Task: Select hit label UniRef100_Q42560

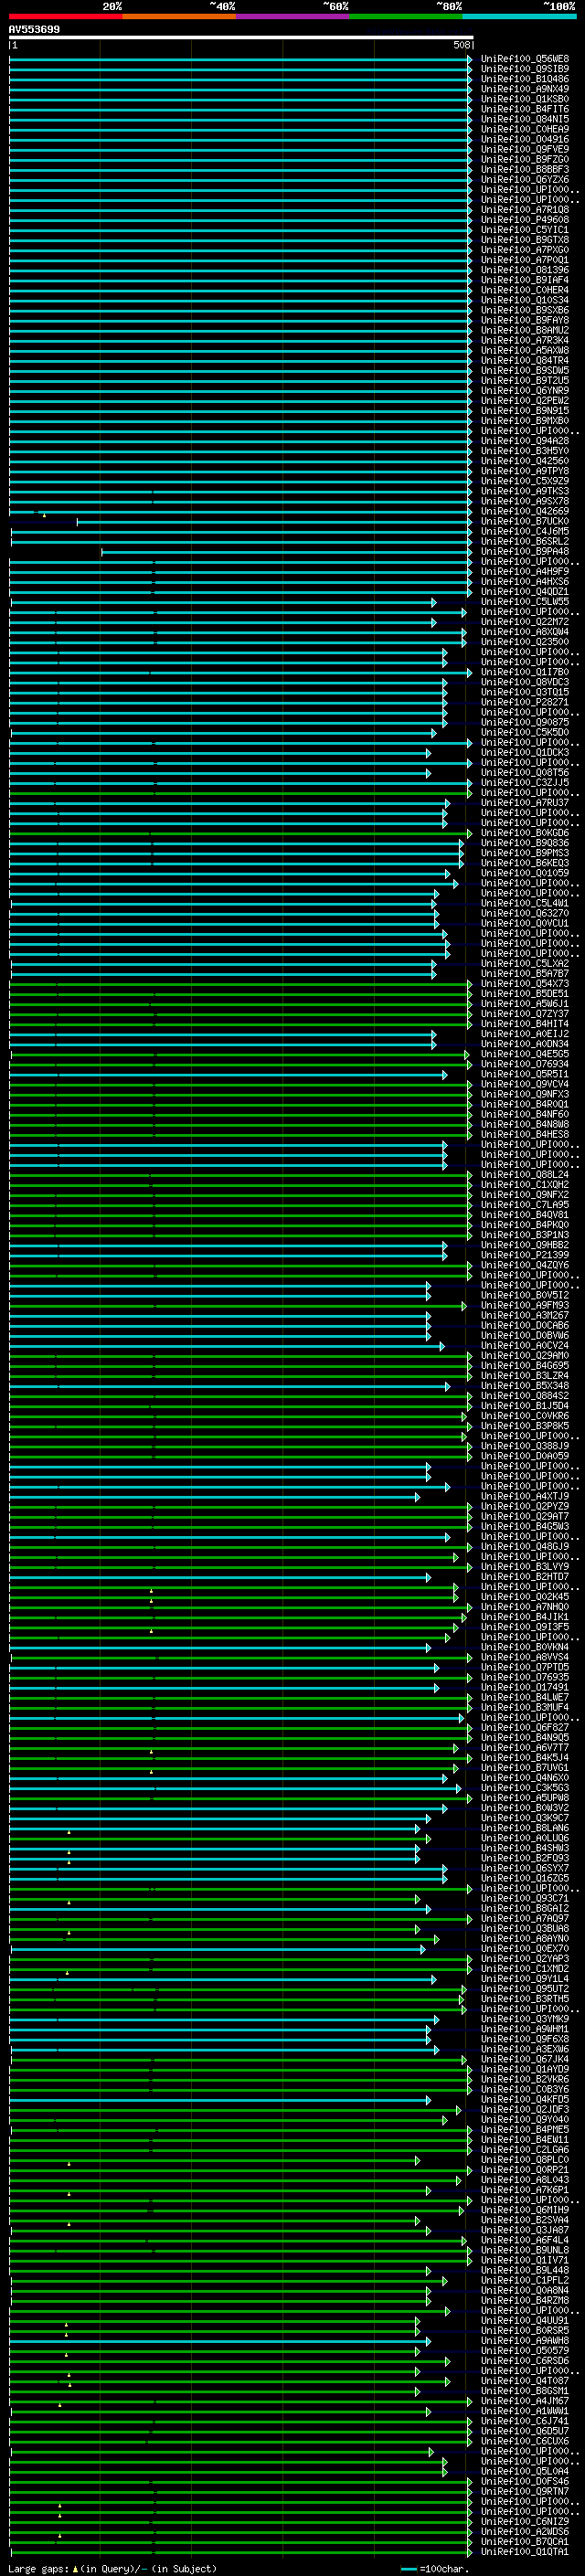Action: click(x=525, y=461)
